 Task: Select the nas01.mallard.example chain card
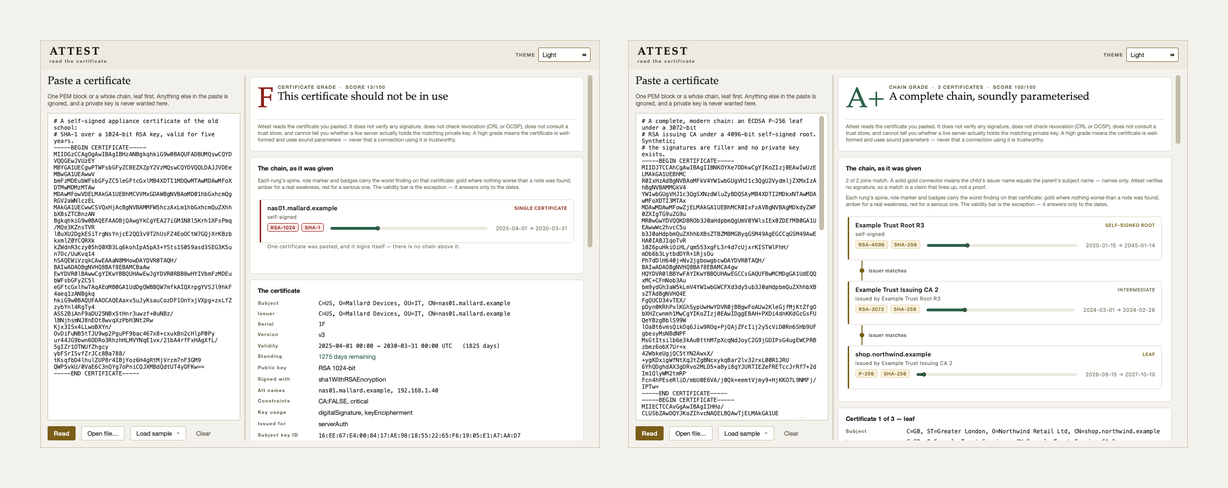pyautogui.click(x=416, y=219)
